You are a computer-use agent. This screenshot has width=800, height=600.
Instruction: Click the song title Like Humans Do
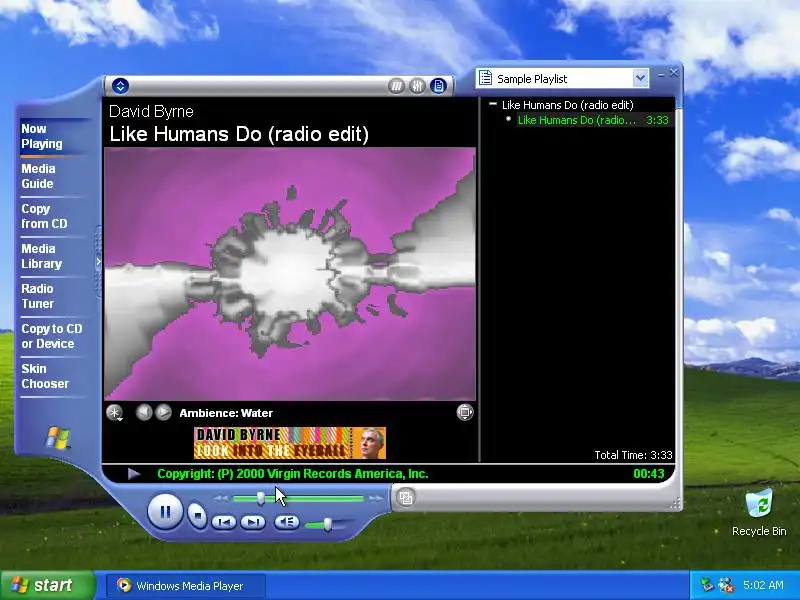[x=239, y=134]
